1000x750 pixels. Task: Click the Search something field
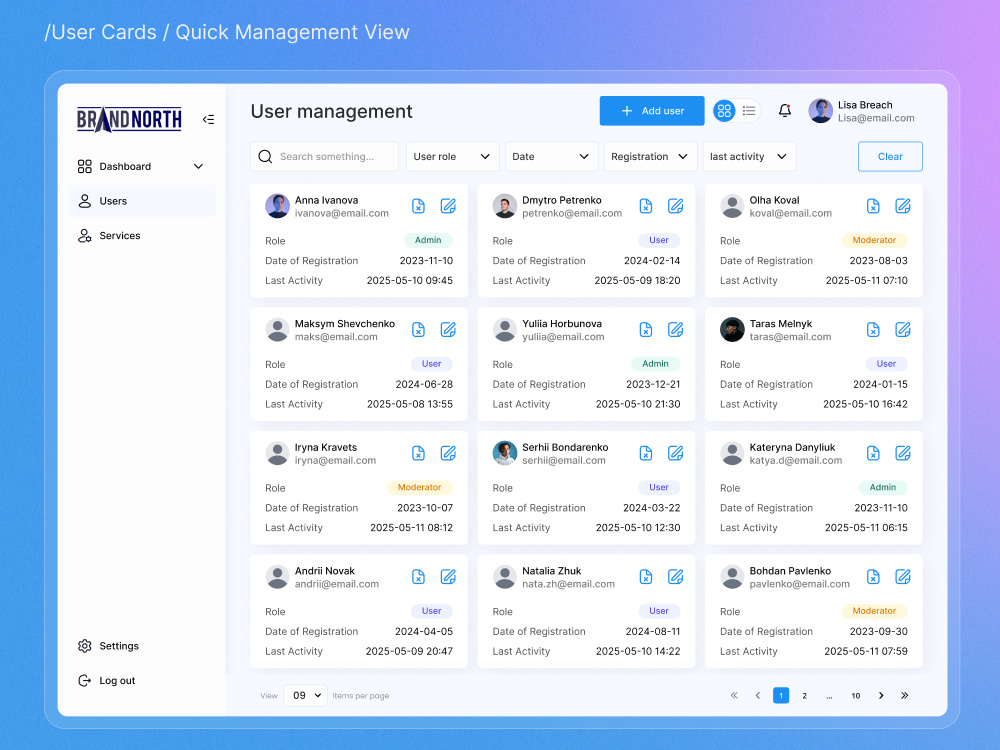coord(325,156)
